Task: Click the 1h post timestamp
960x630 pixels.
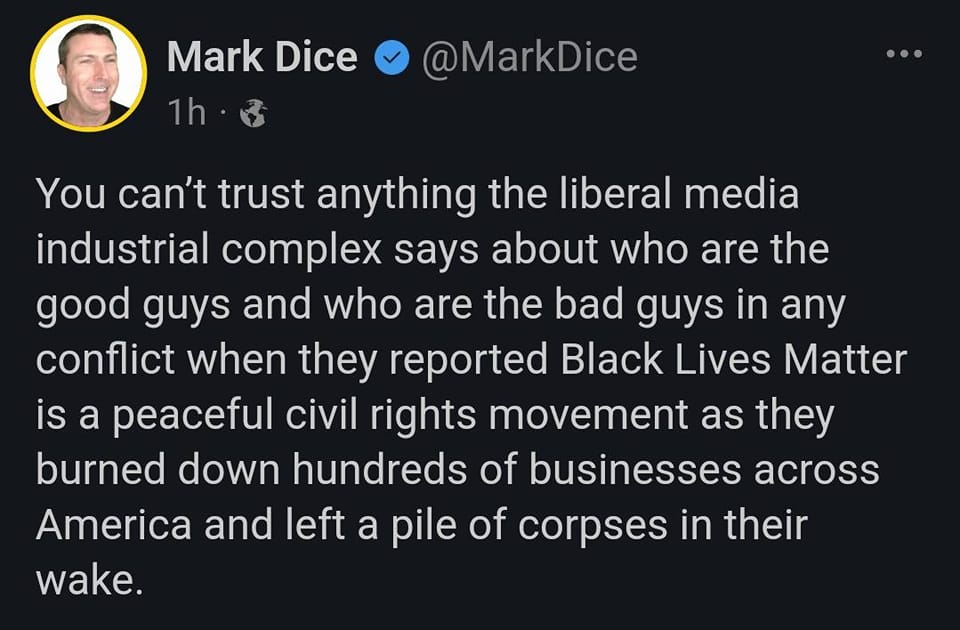Action: point(187,114)
